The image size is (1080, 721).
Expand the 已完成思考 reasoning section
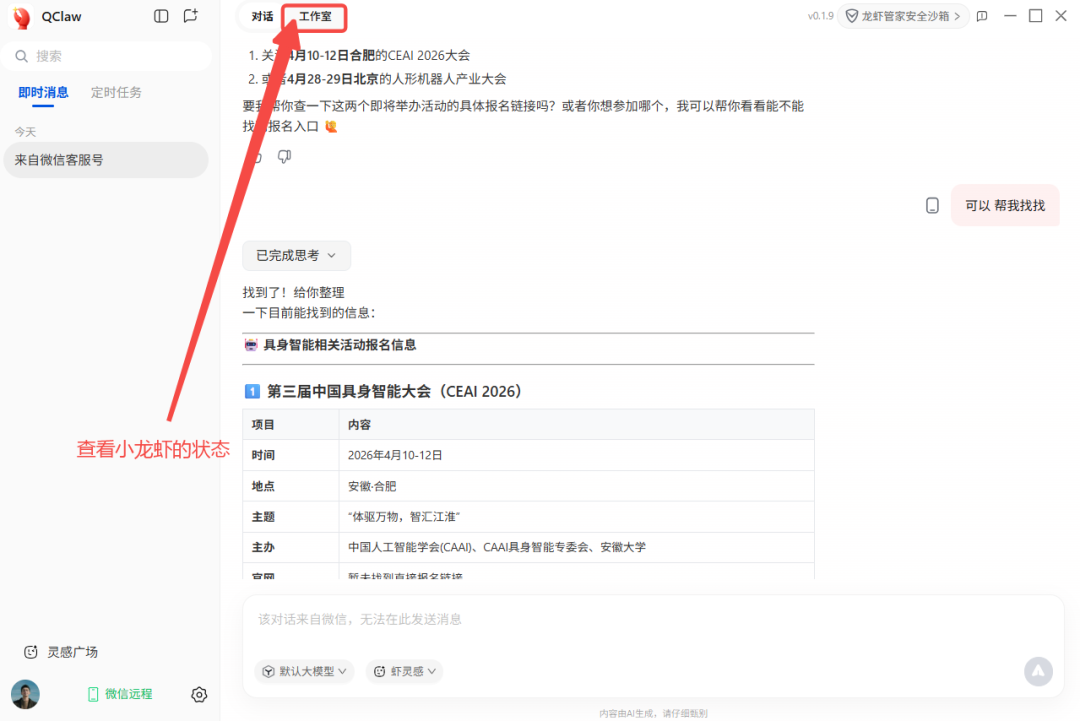point(296,255)
